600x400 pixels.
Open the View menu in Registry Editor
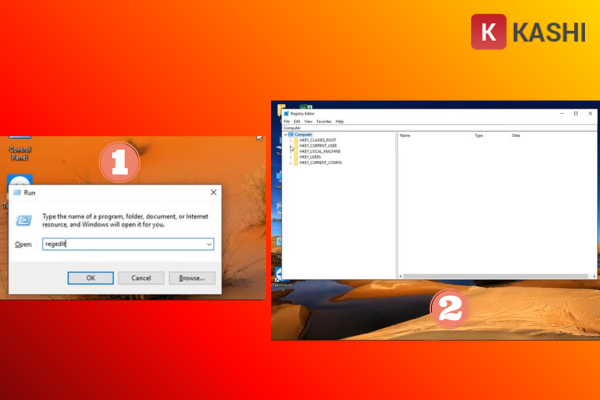click(x=308, y=121)
